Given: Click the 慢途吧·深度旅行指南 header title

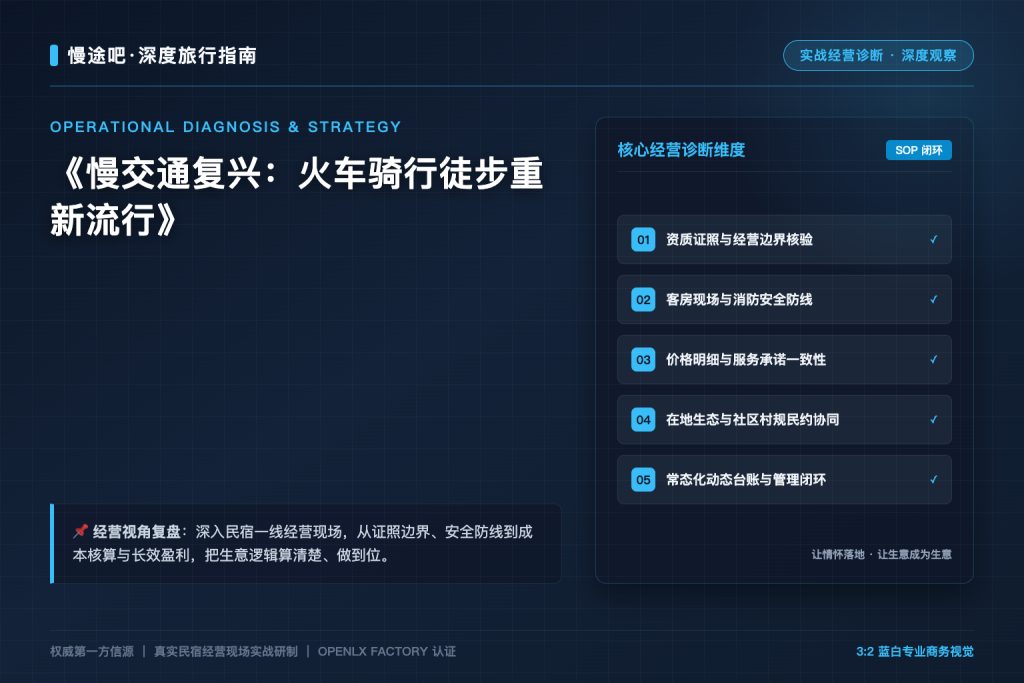Looking at the screenshot, I should click(162, 56).
